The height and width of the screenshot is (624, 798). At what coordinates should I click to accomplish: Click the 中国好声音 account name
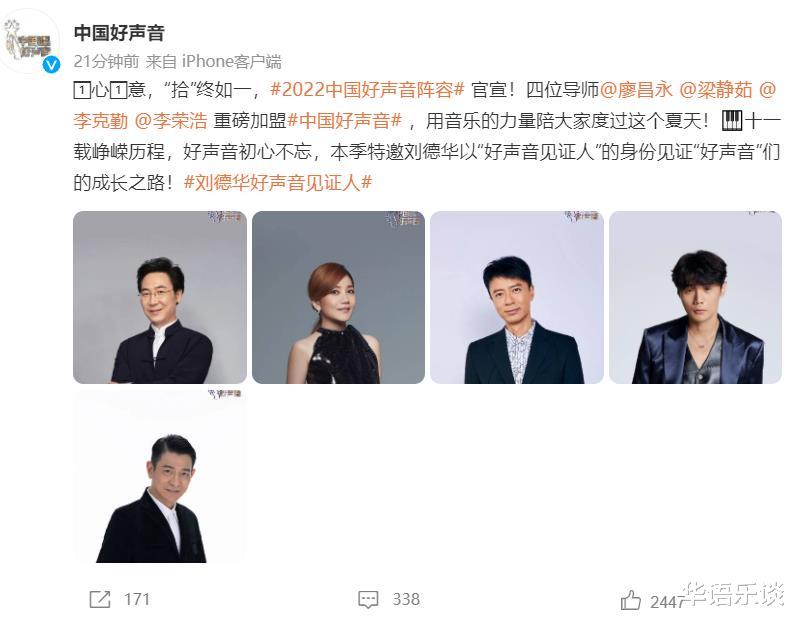pyautogui.click(x=119, y=33)
